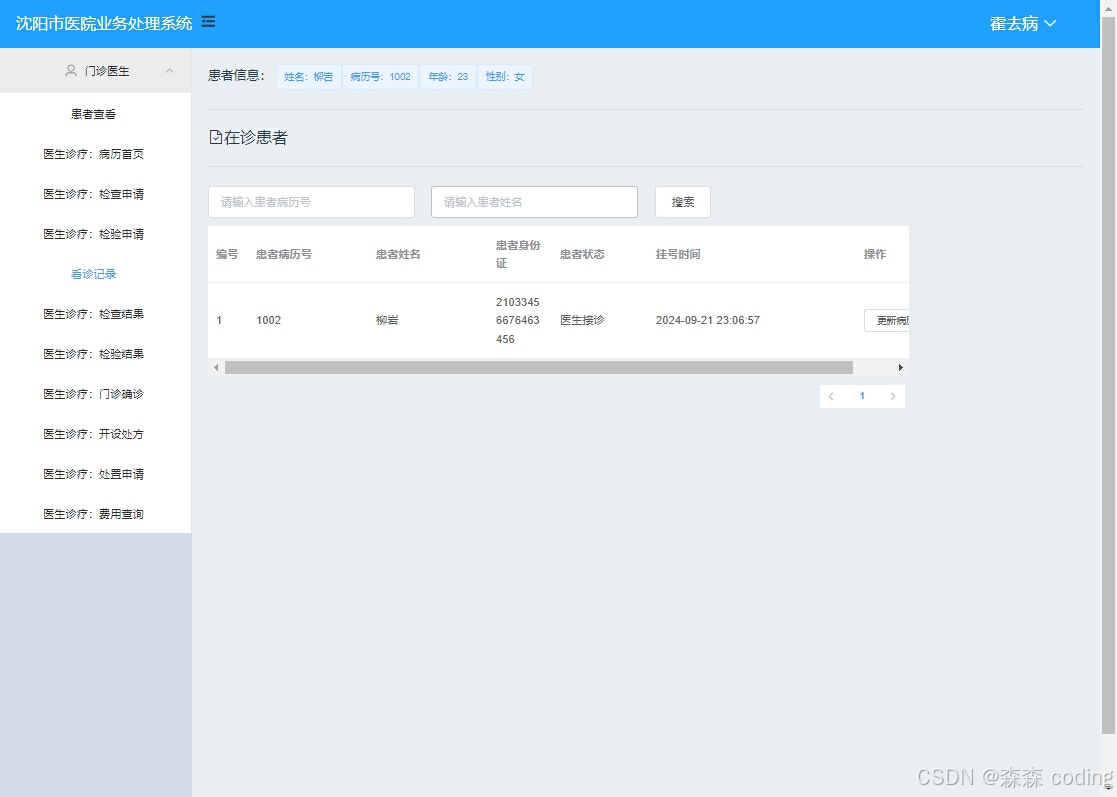Open 医生诊疗：开设处方
The height and width of the screenshot is (797, 1117).
click(93, 433)
